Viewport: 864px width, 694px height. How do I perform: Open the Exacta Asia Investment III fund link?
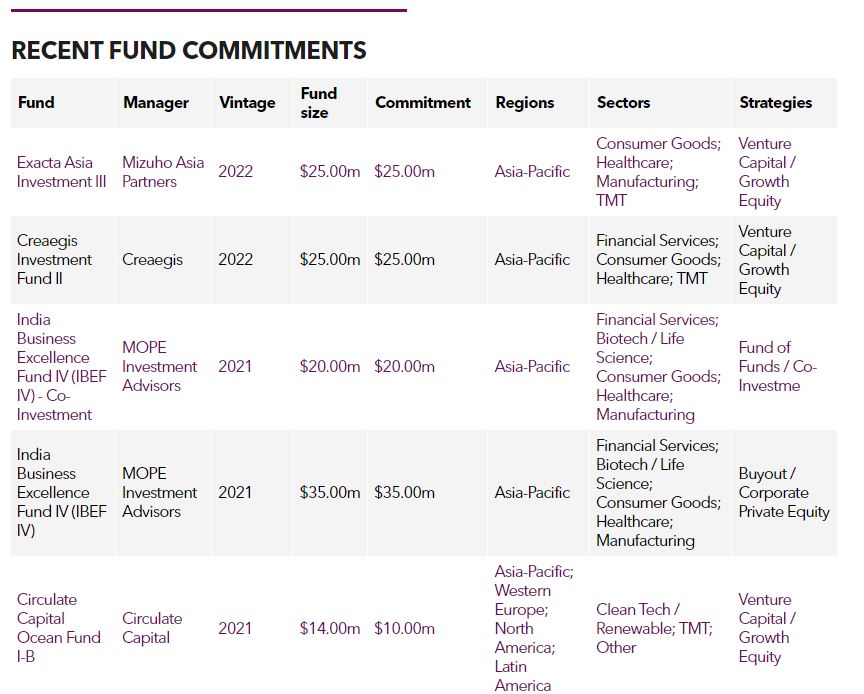[61, 172]
